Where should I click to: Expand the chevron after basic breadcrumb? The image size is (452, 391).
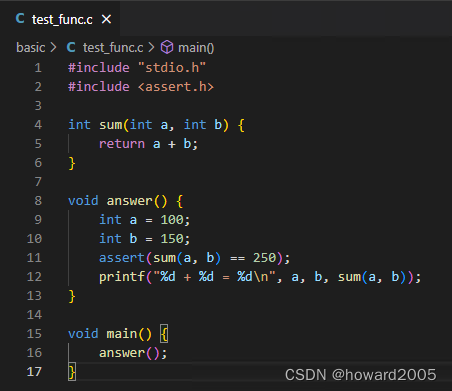point(53,47)
